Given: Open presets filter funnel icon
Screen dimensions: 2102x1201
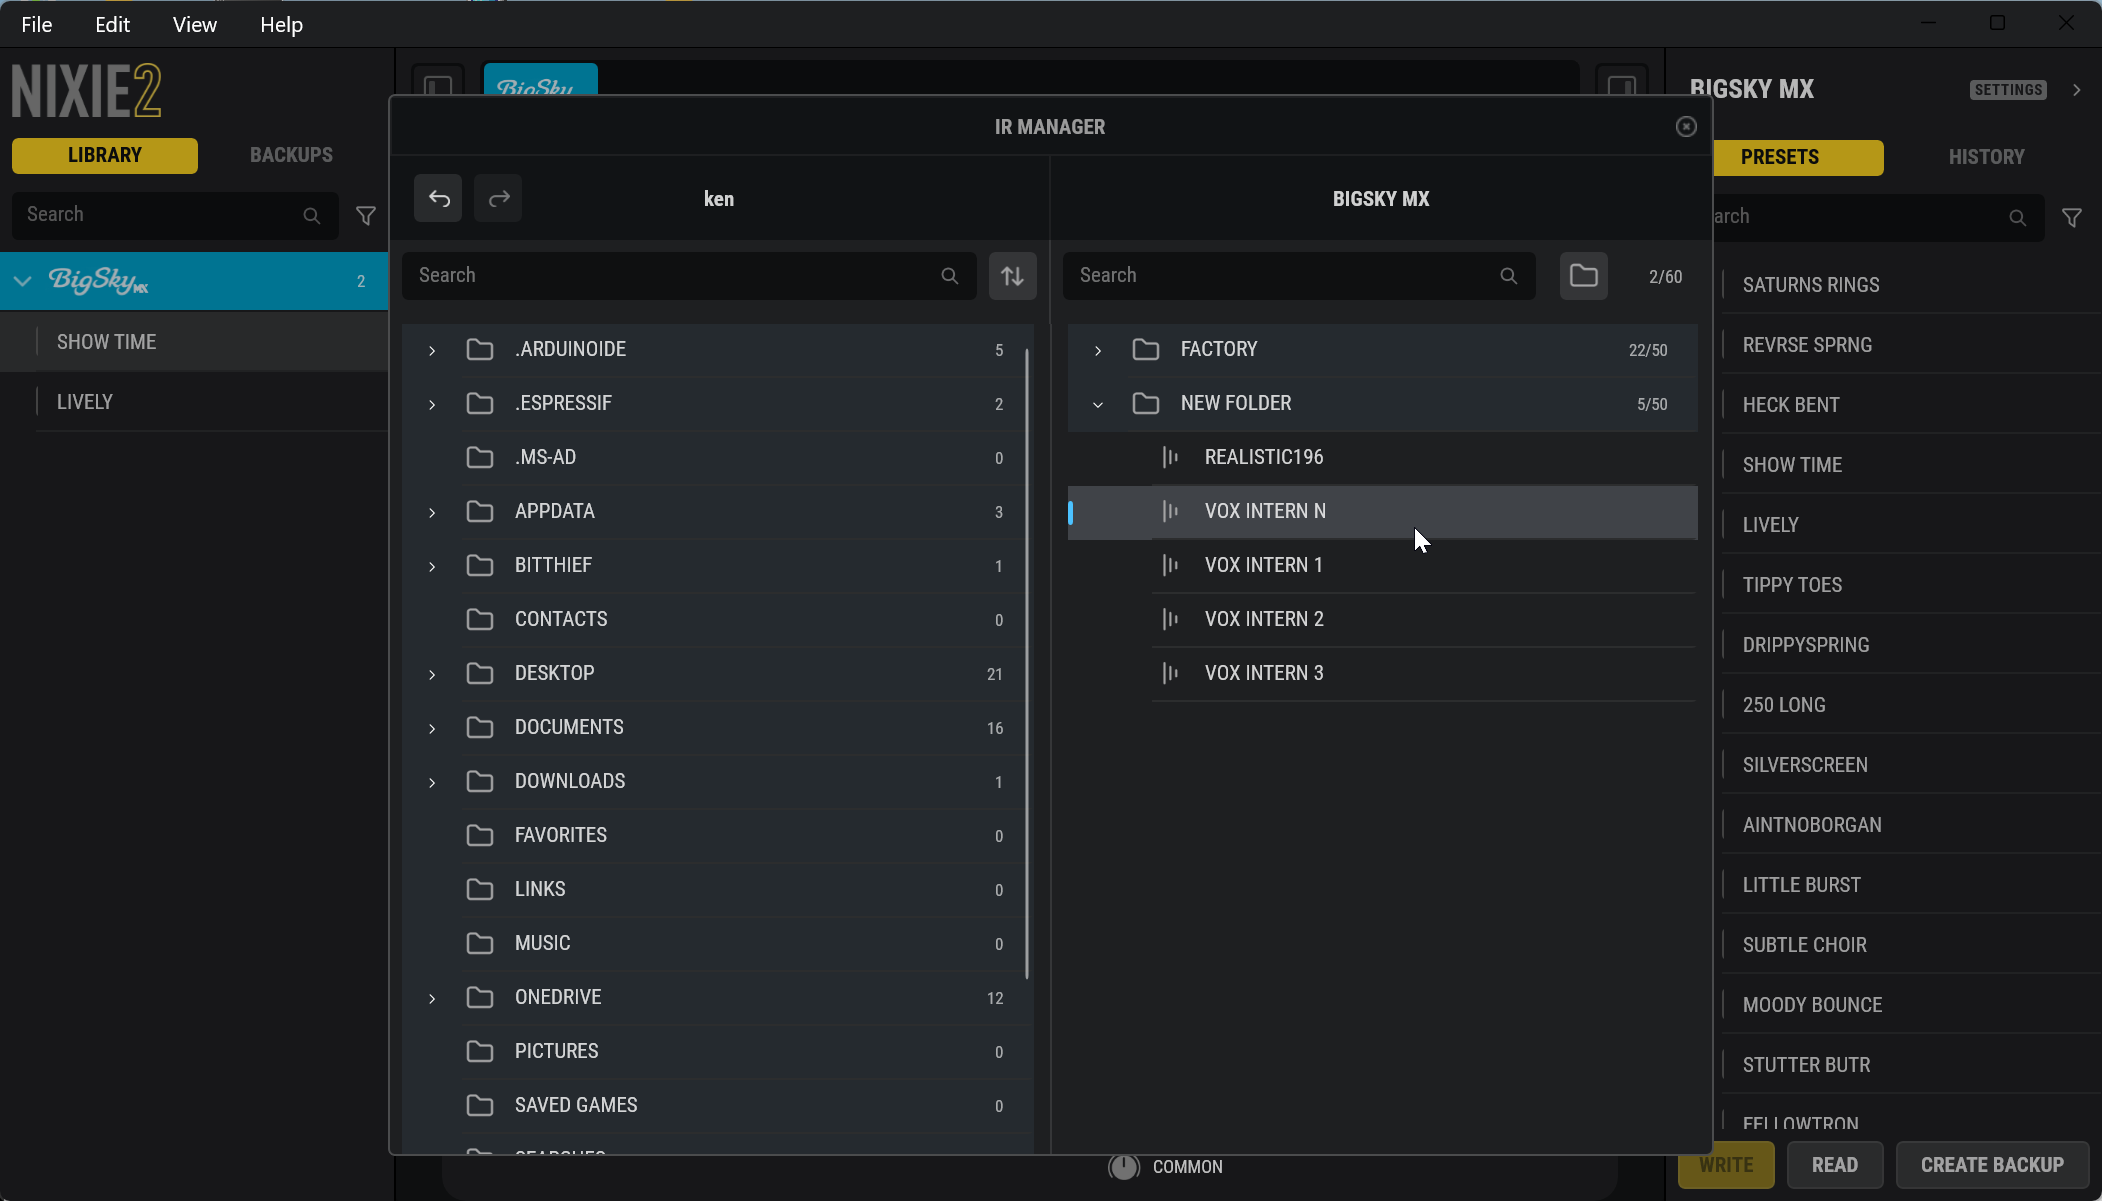Looking at the screenshot, I should [x=2072, y=218].
